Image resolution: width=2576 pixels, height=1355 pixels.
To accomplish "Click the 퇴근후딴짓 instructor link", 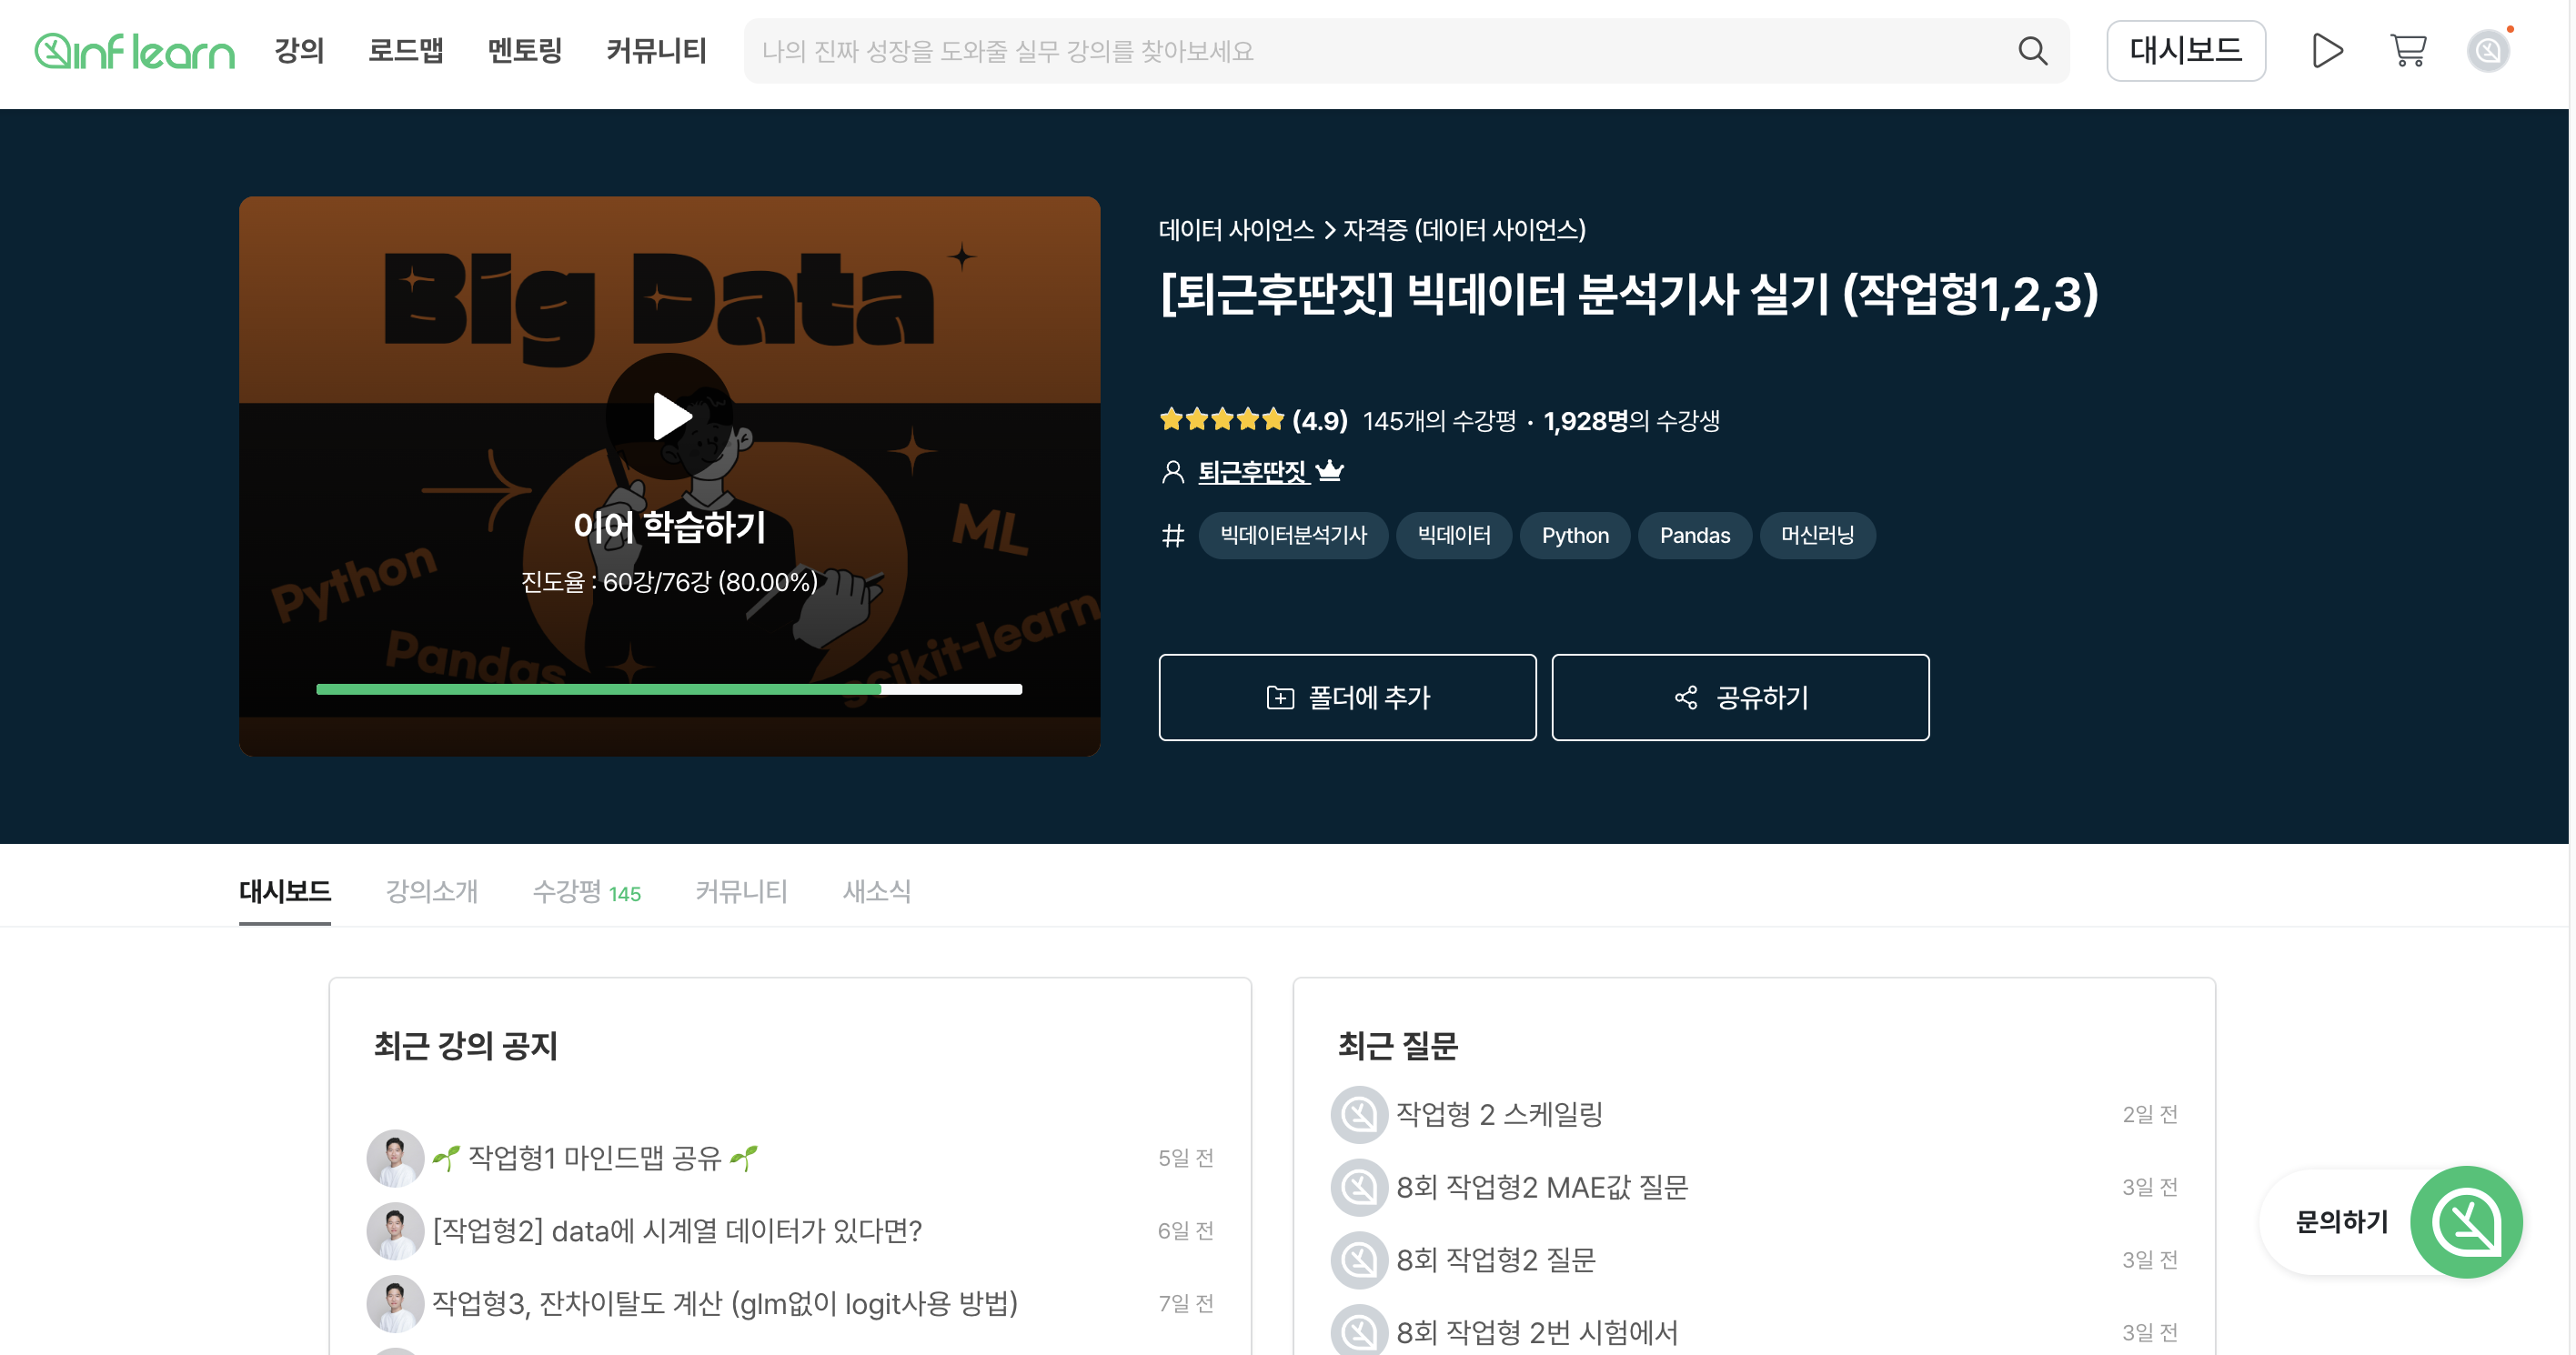I will 1252,471.
